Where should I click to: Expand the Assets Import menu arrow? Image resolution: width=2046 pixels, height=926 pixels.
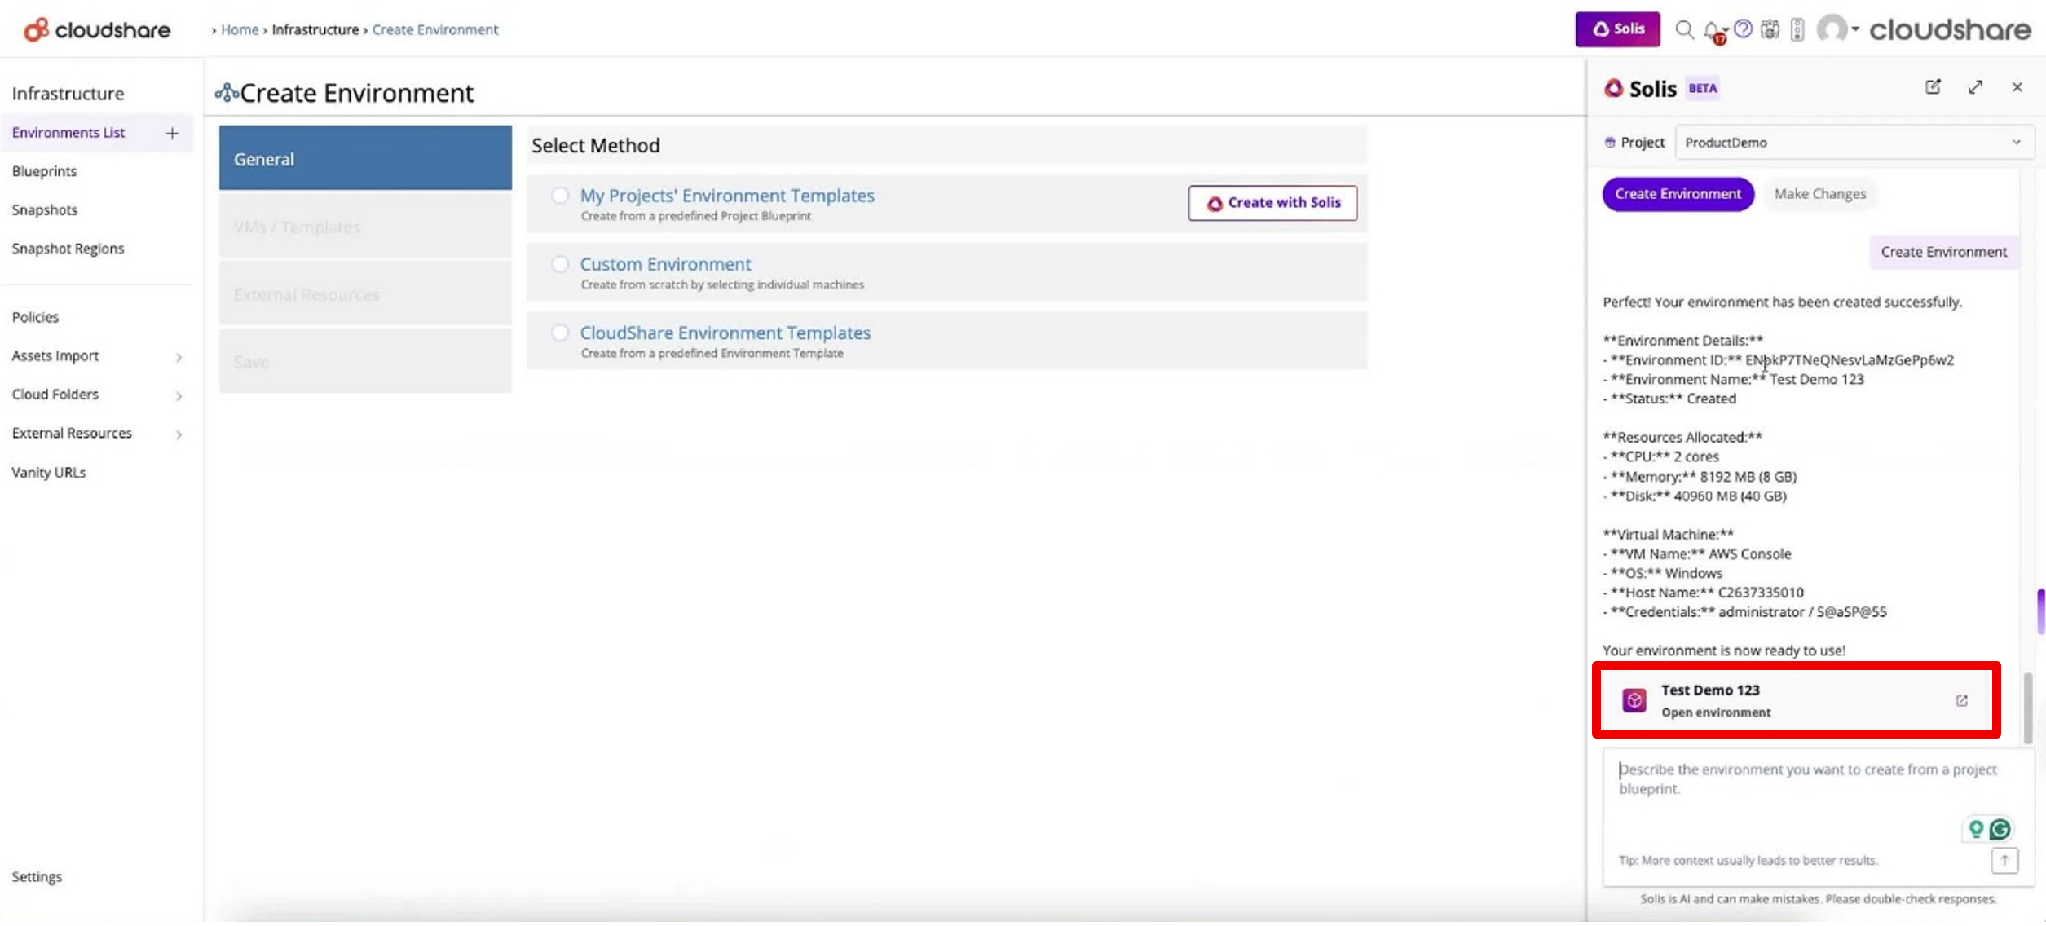179,357
